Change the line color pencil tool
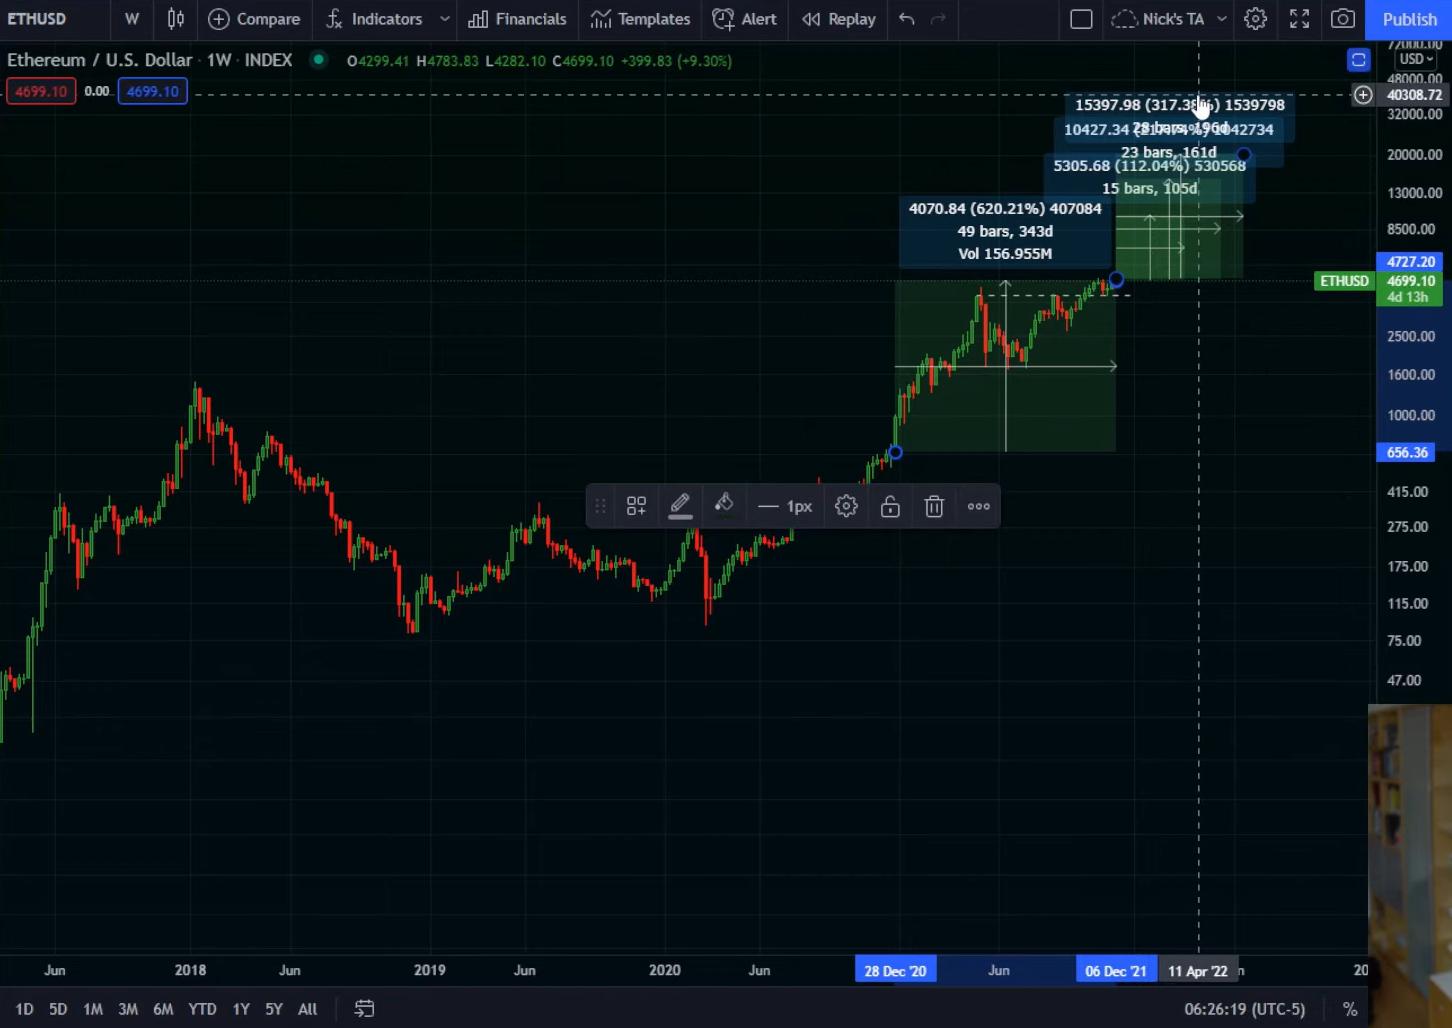 [x=680, y=506]
